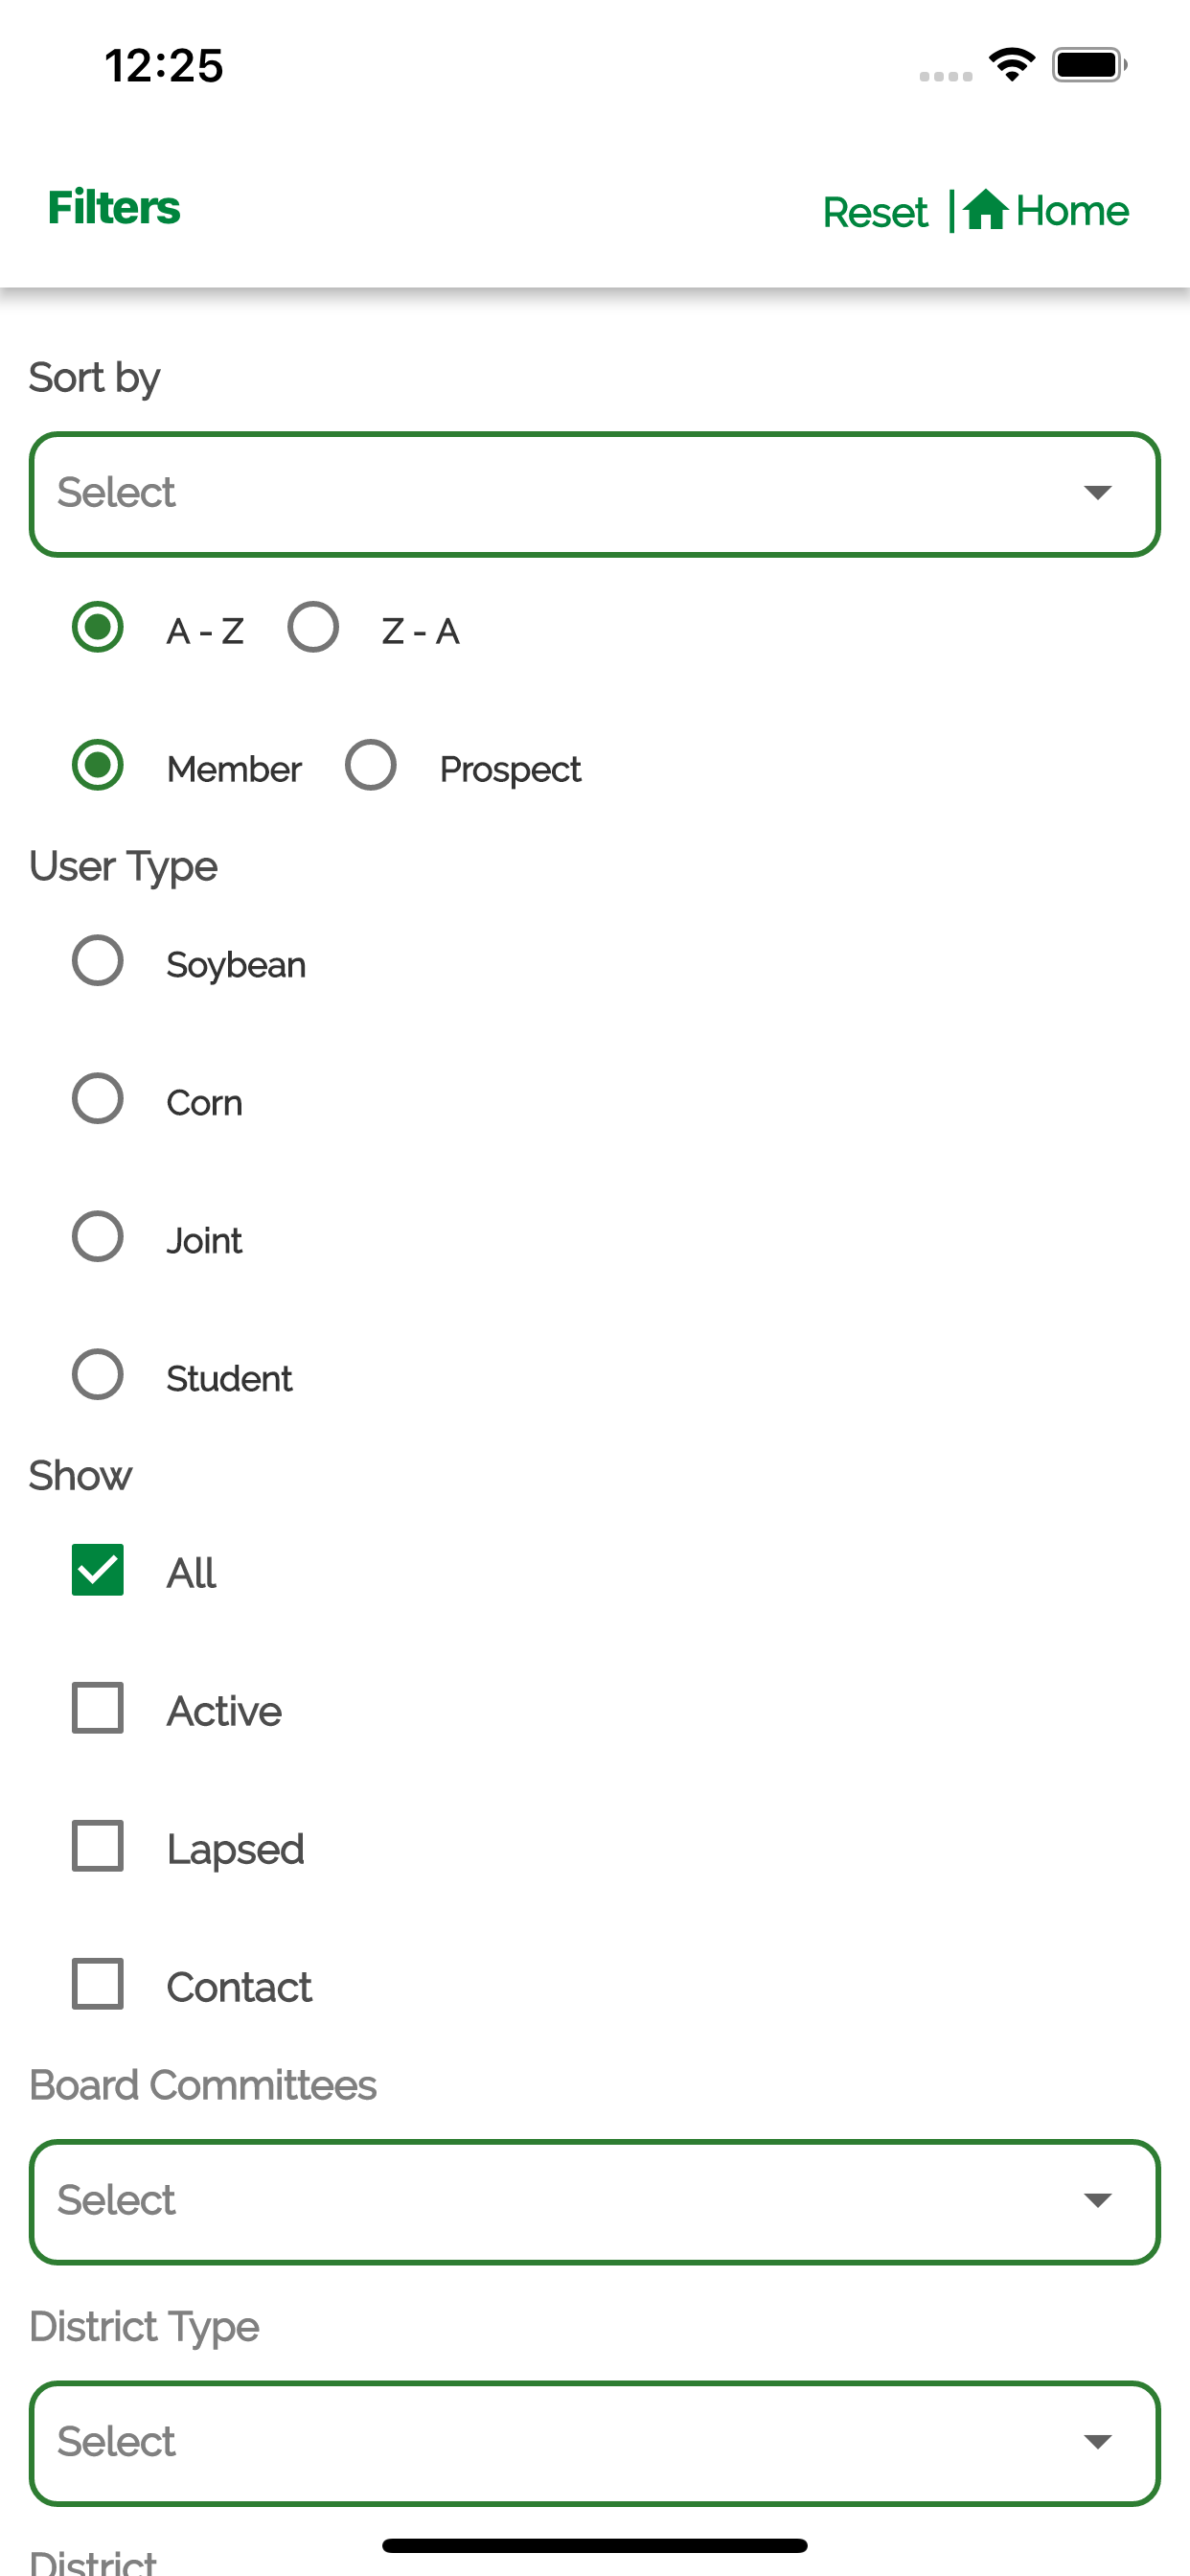Click the Sort by dropdown arrow
Screen dimensions: 1190x2576
point(1097,493)
